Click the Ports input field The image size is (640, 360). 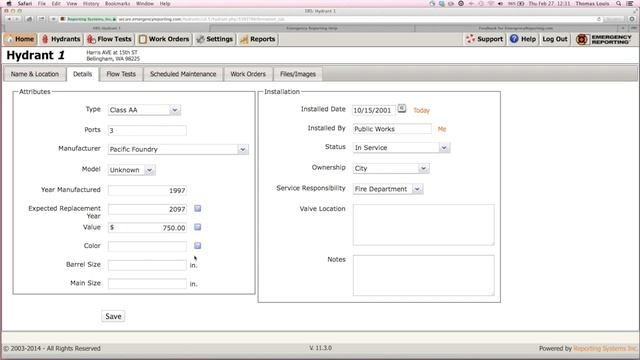(147, 130)
